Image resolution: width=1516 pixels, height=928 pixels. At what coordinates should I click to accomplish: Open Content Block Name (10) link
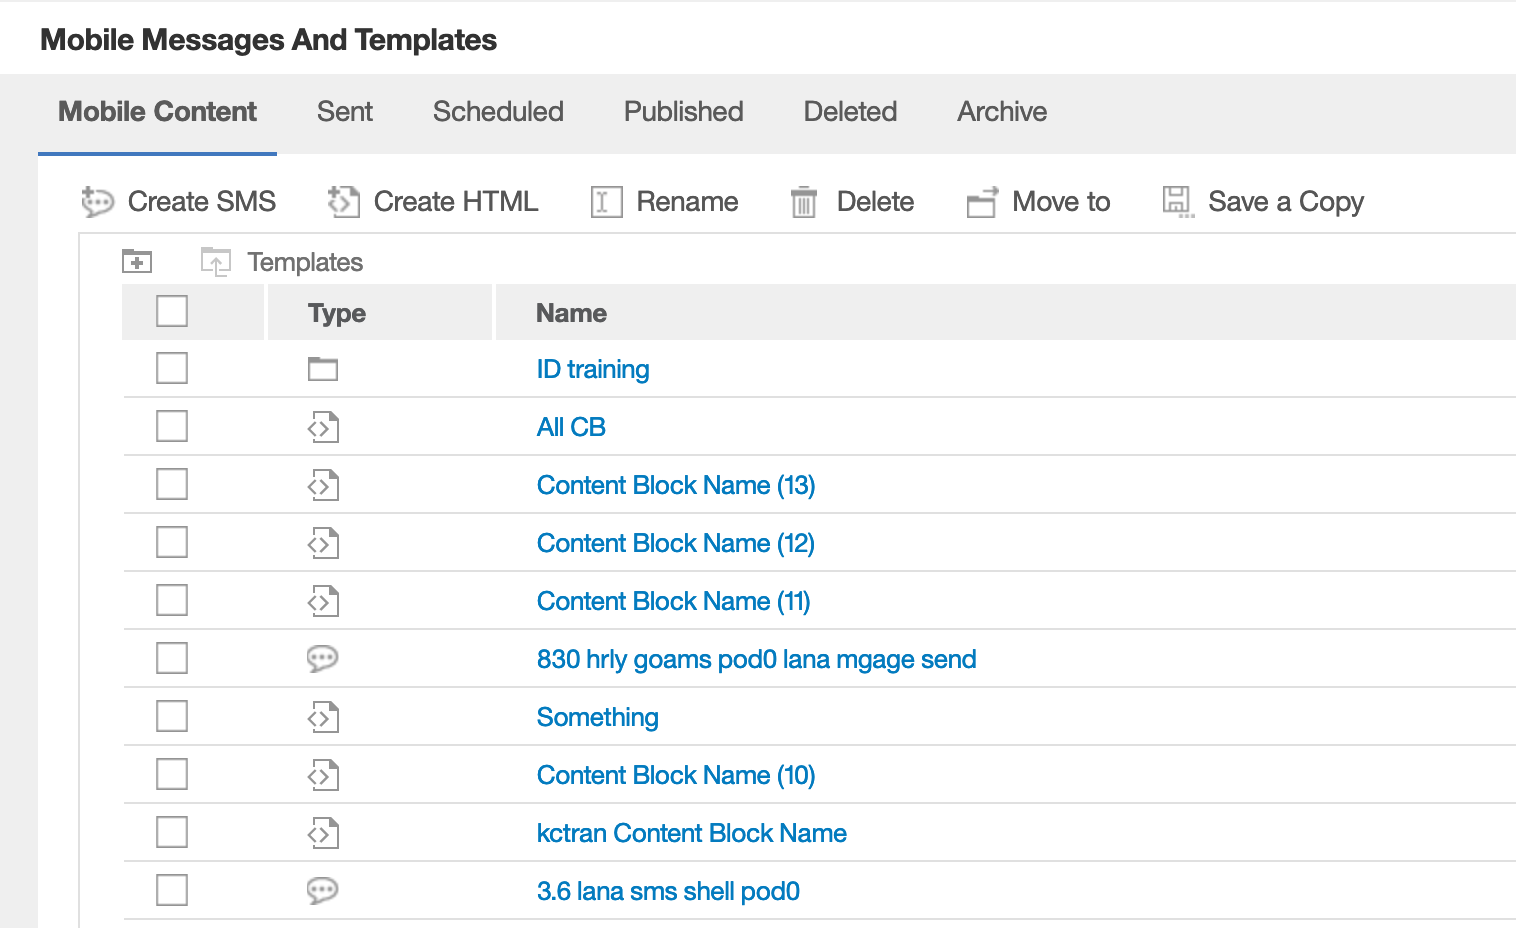(x=676, y=775)
